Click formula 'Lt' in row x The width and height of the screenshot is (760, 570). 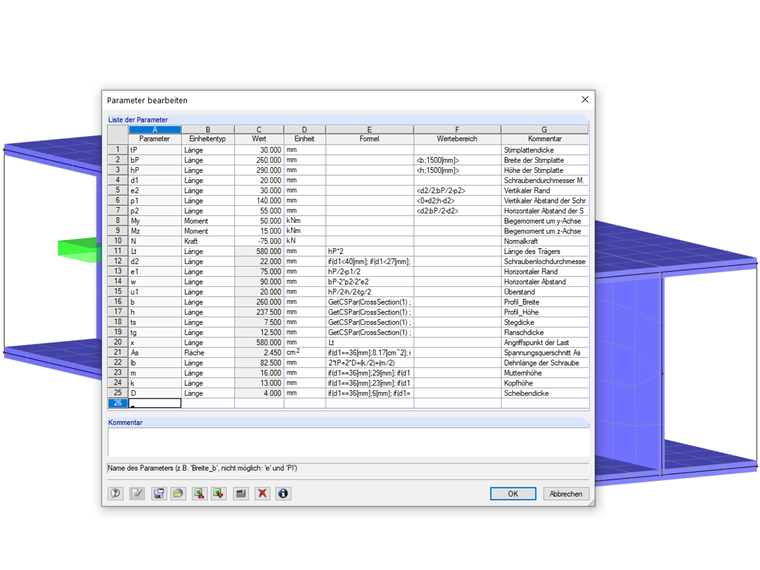coord(370,342)
